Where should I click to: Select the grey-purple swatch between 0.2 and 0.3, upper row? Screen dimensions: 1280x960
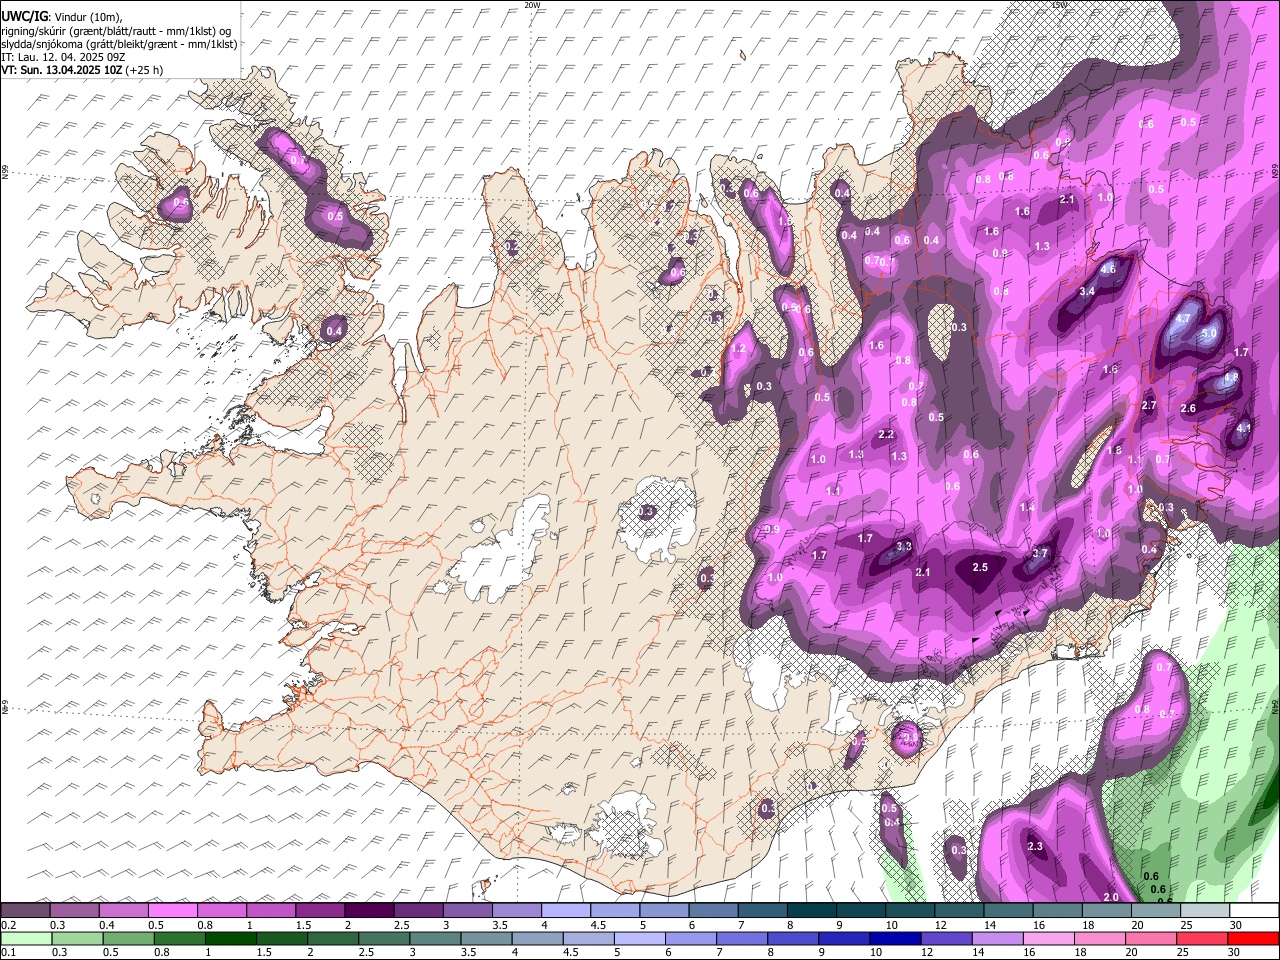click(x=25, y=911)
